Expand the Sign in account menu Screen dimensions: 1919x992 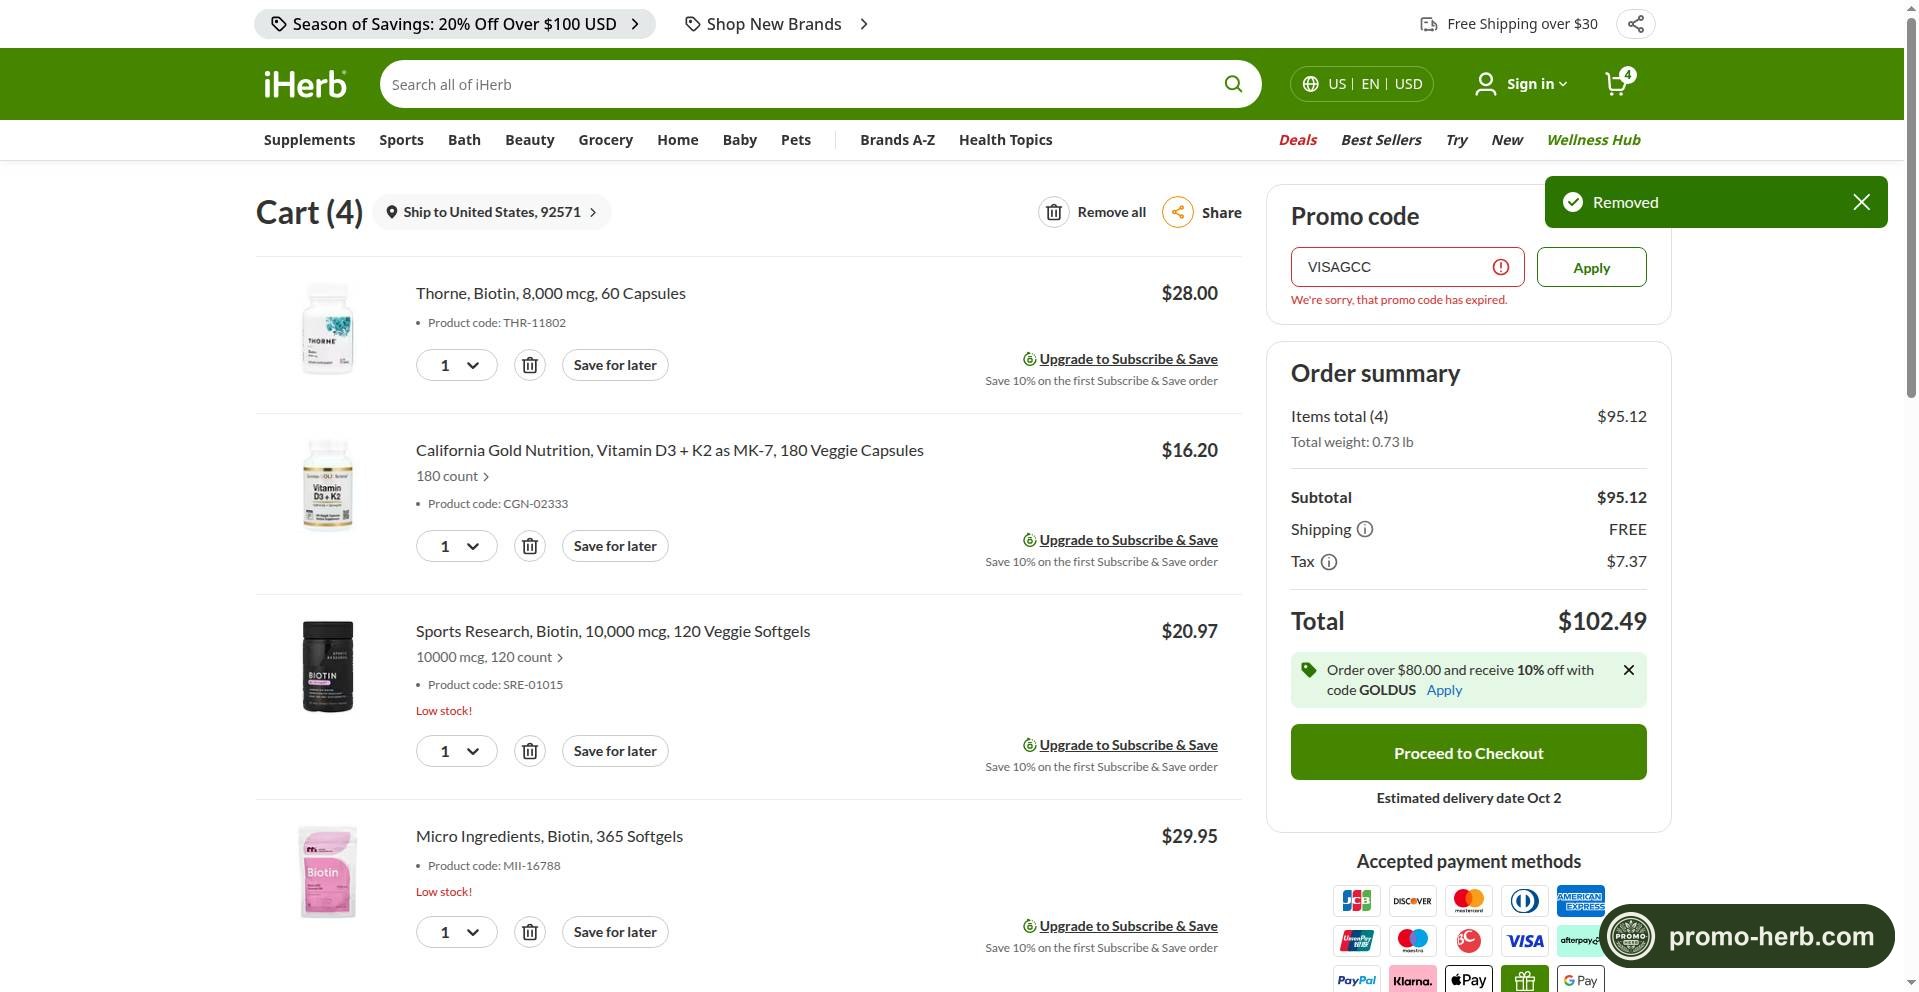pyautogui.click(x=1521, y=84)
